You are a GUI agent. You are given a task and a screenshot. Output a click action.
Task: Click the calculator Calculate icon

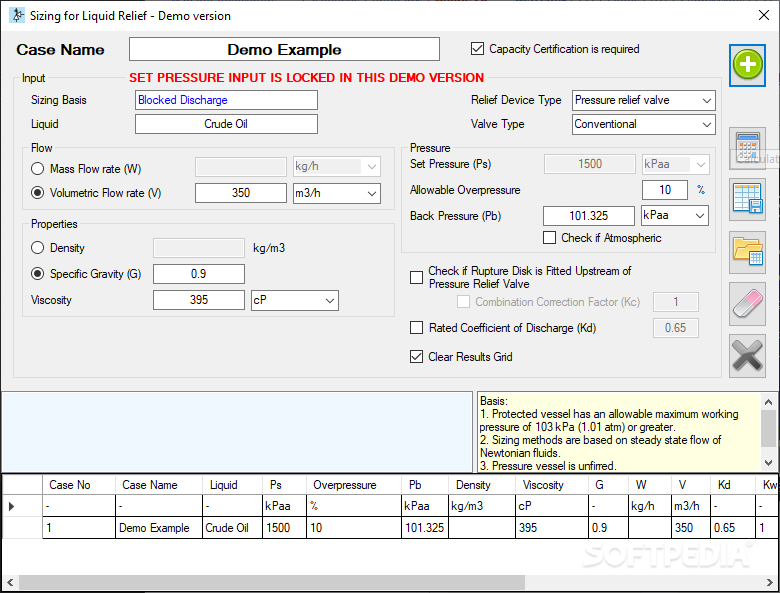(747, 148)
